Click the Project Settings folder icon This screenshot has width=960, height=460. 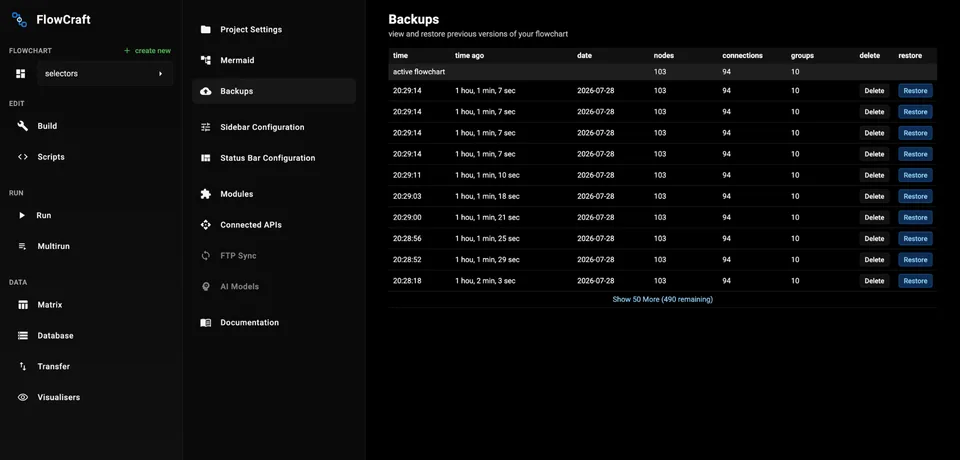206,29
